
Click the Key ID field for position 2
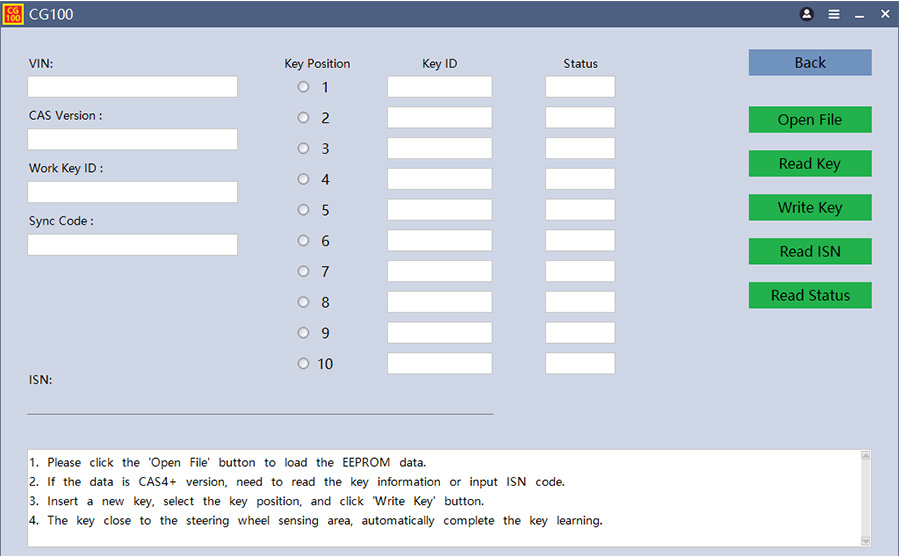pyautogui.click(x=440, y=118)
